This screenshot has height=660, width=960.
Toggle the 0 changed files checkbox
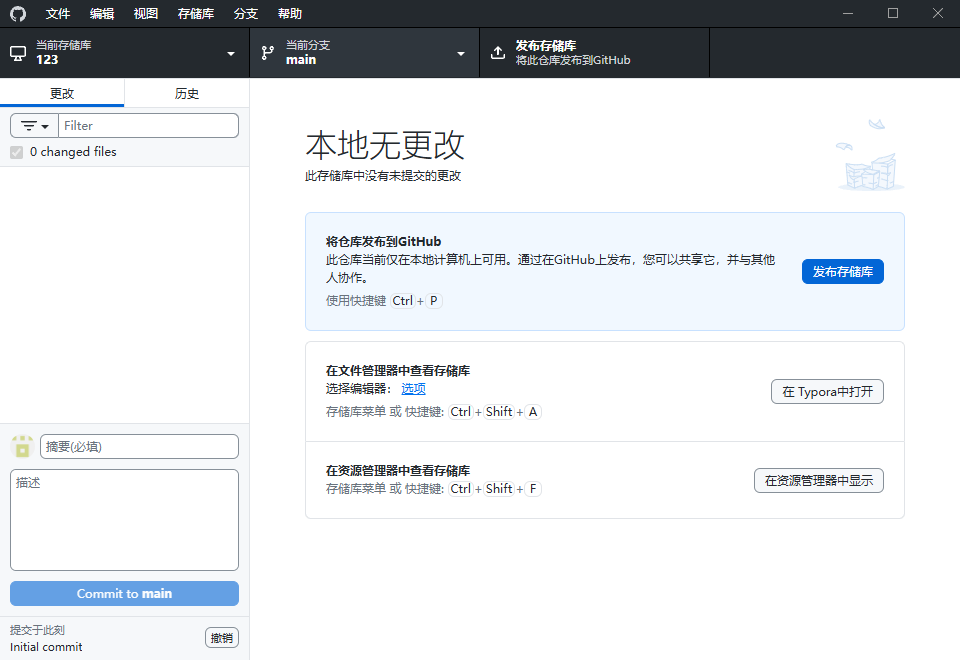(16, 151)
